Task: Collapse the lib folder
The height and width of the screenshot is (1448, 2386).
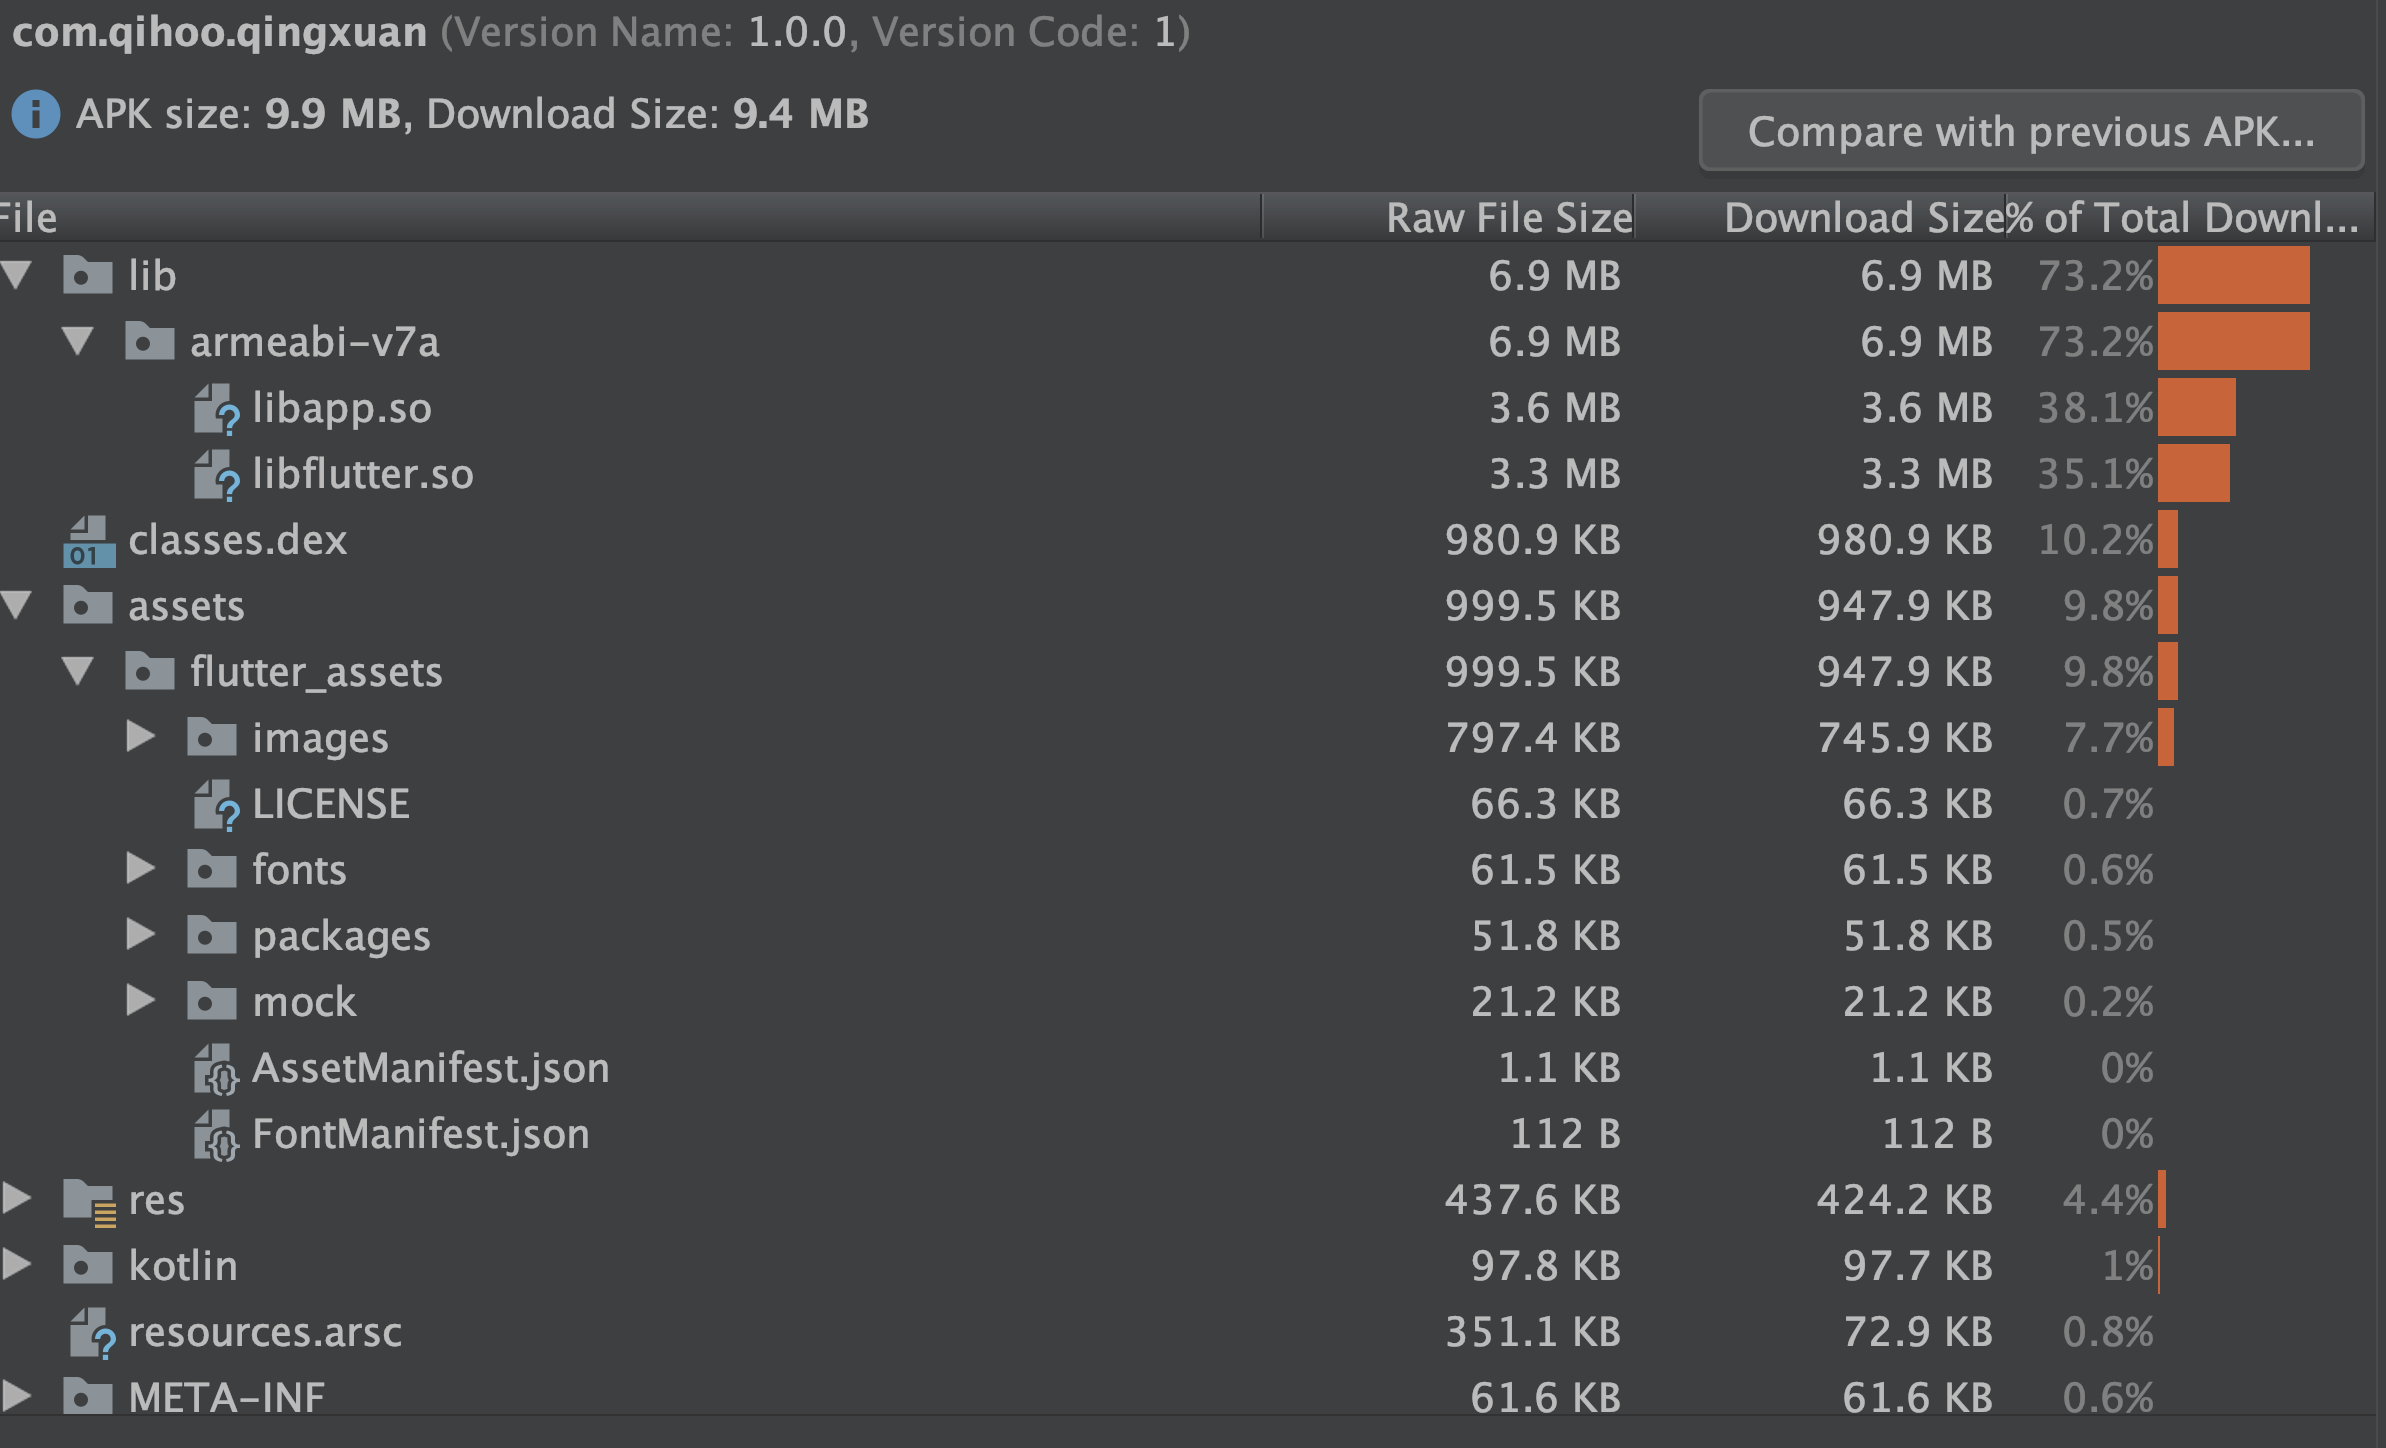Action: click(17, 275)
